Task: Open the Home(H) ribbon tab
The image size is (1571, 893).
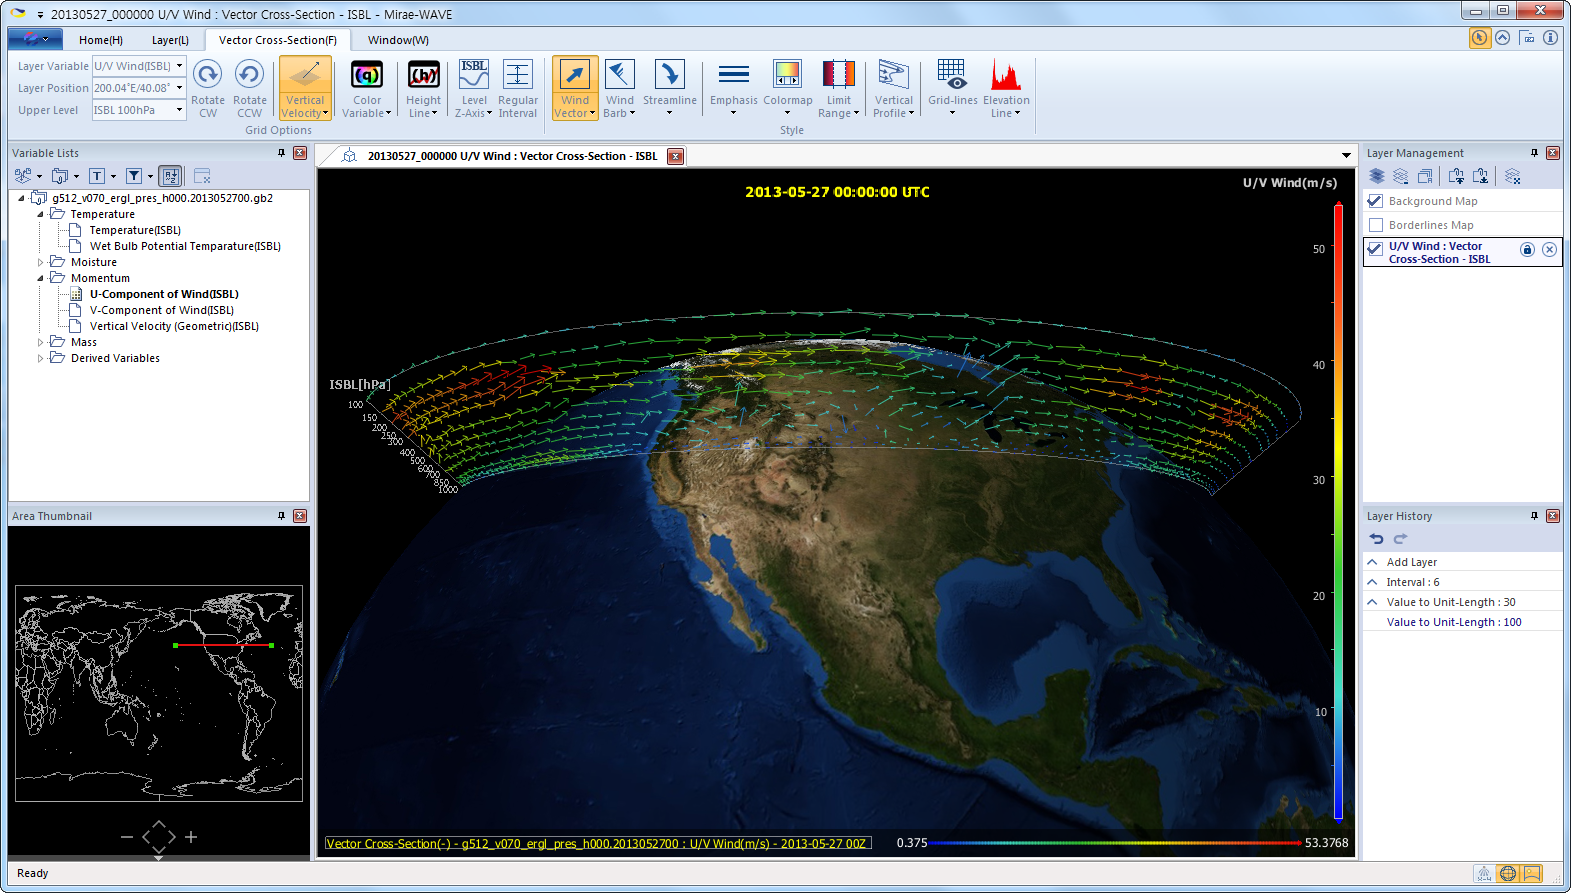Action: 101,40
